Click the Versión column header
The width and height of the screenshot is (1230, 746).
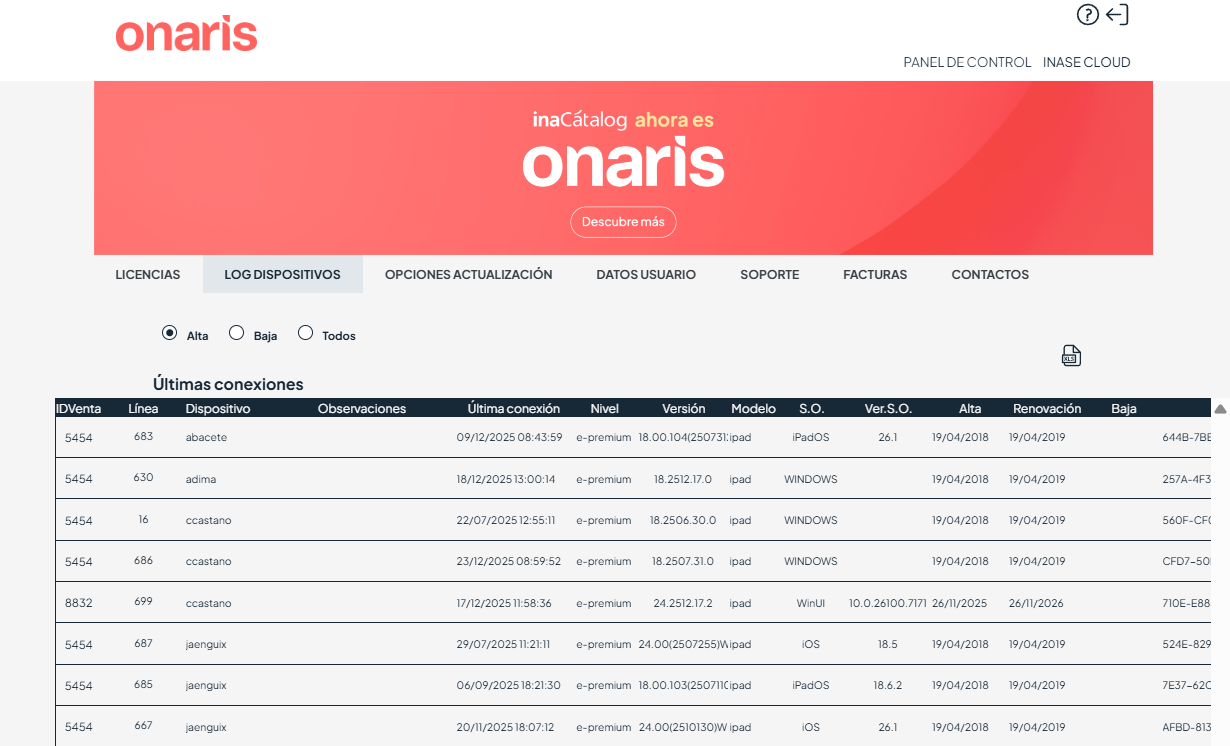click(x=683, y=408)
